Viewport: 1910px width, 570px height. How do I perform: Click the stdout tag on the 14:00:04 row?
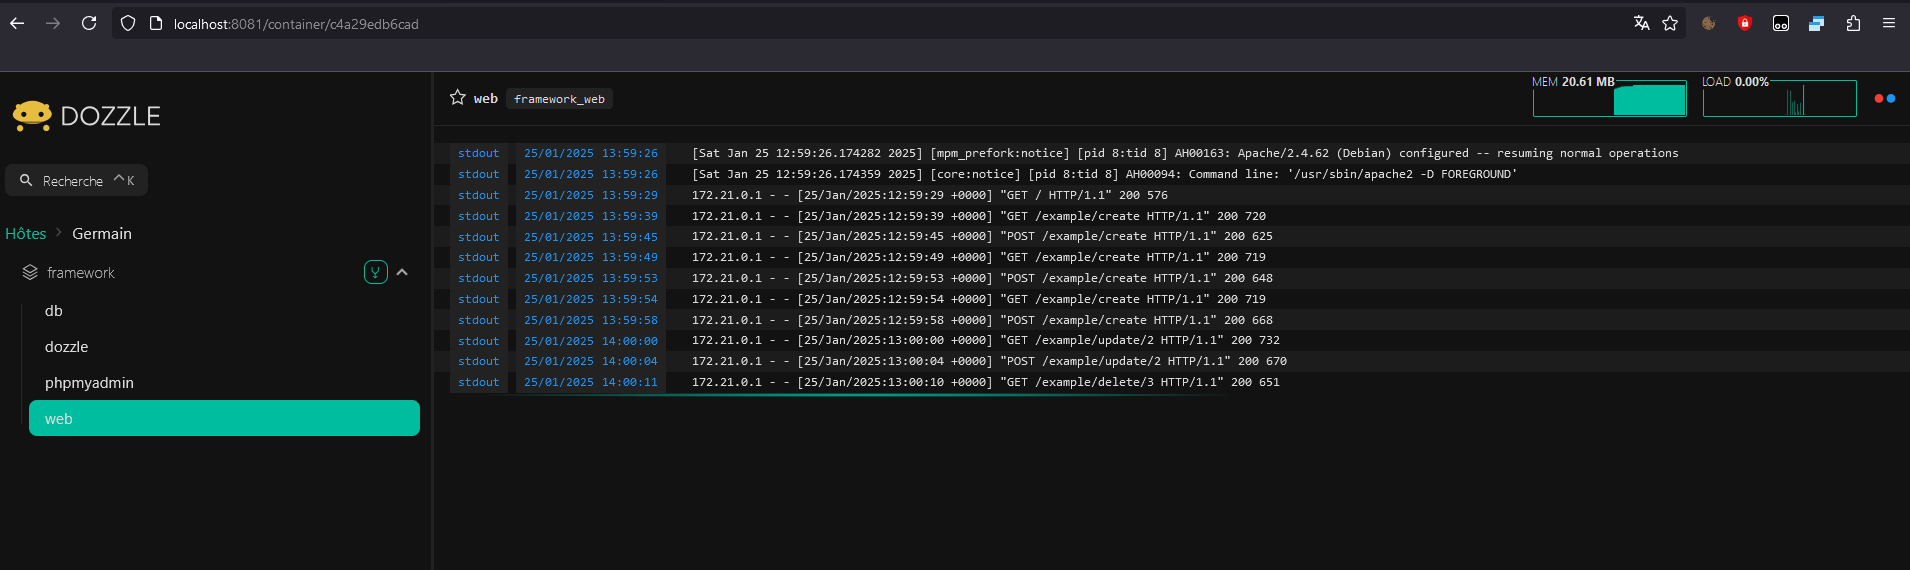(x=479, y=361)
